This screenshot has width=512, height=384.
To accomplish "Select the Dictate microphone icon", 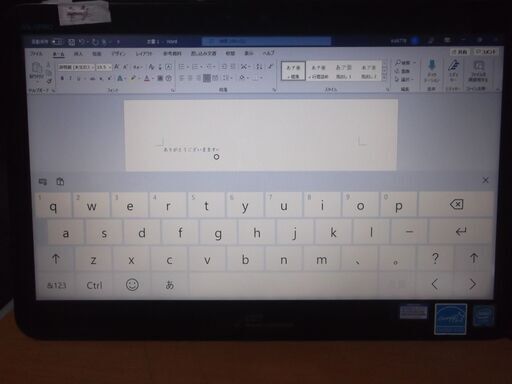I will 432,71.
